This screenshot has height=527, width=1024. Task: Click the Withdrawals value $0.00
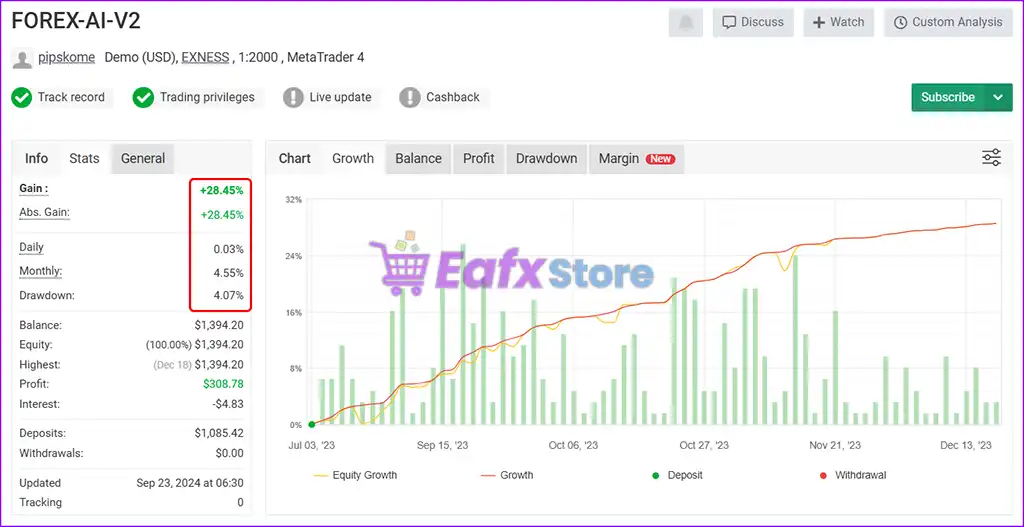pos(229,453)
